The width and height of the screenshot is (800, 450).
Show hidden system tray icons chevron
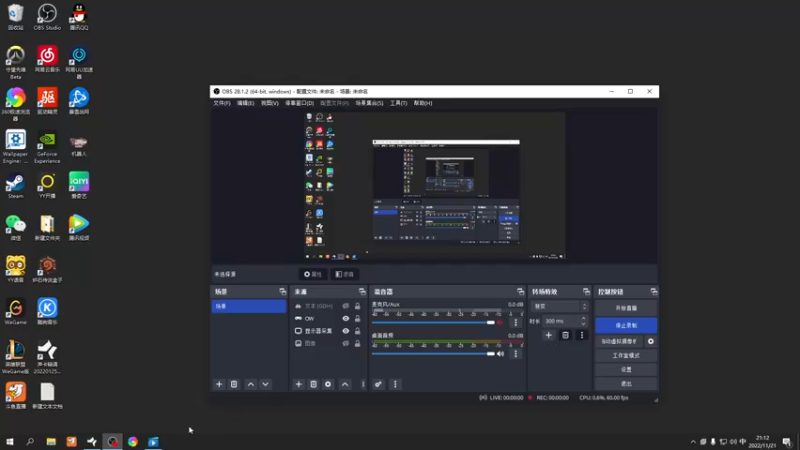[x=693, y=442]
